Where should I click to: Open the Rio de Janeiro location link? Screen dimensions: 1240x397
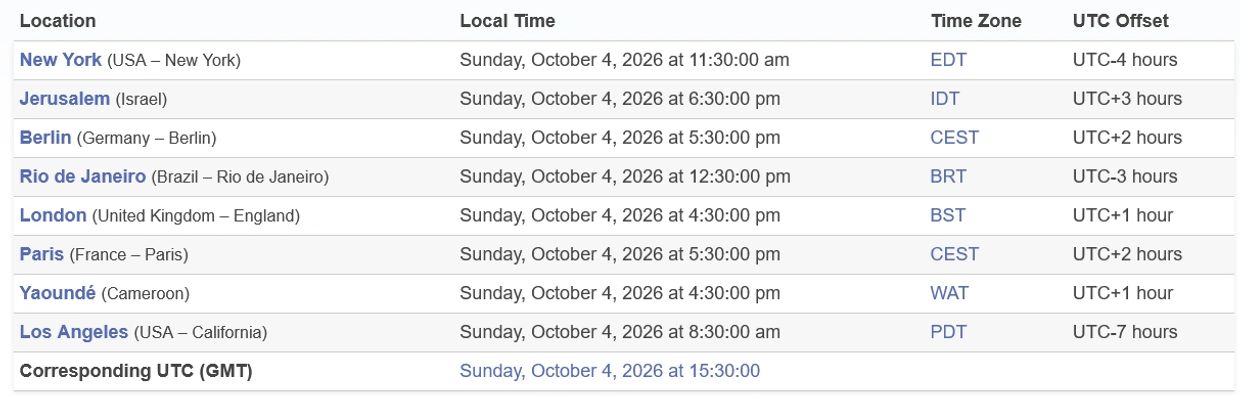tap(83, 177)
